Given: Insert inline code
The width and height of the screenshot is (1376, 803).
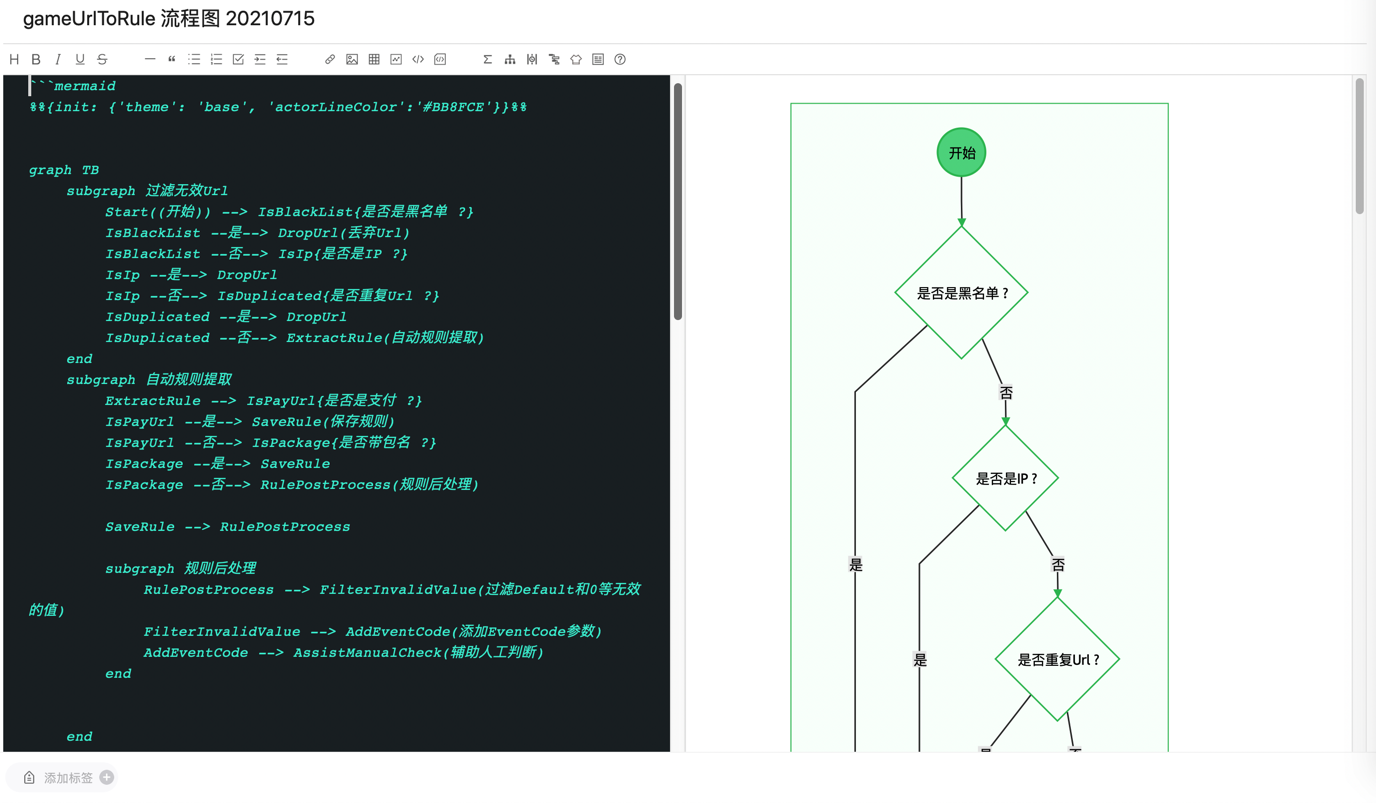Looking at the screenshot, I should click(x=418, y=60).
